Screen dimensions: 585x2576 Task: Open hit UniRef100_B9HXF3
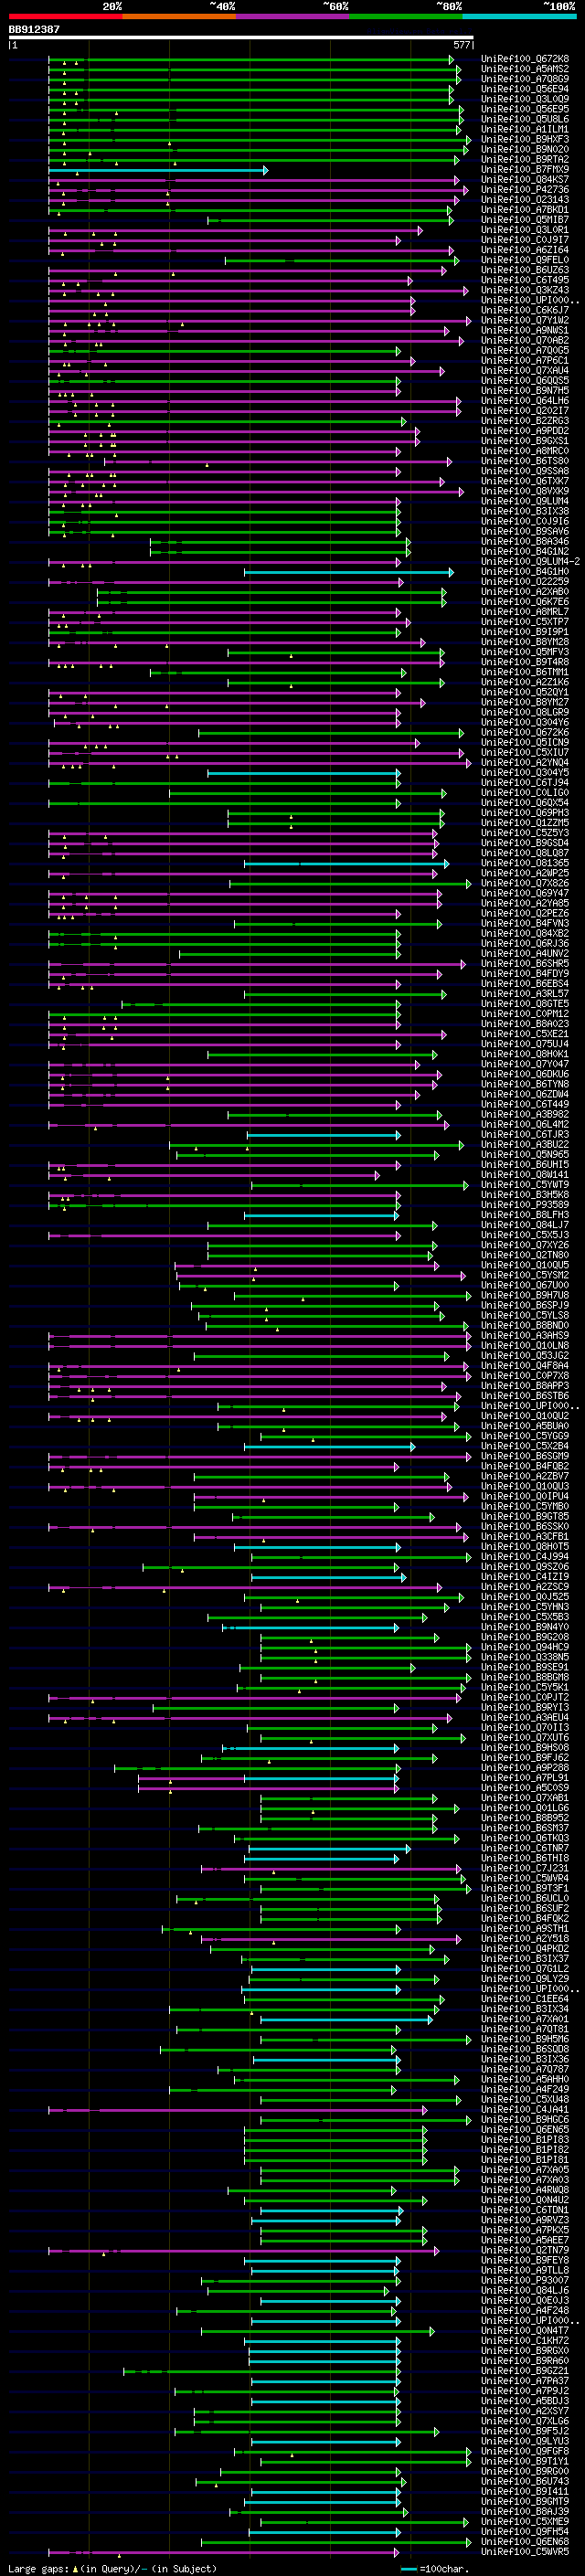click(525, 139)
